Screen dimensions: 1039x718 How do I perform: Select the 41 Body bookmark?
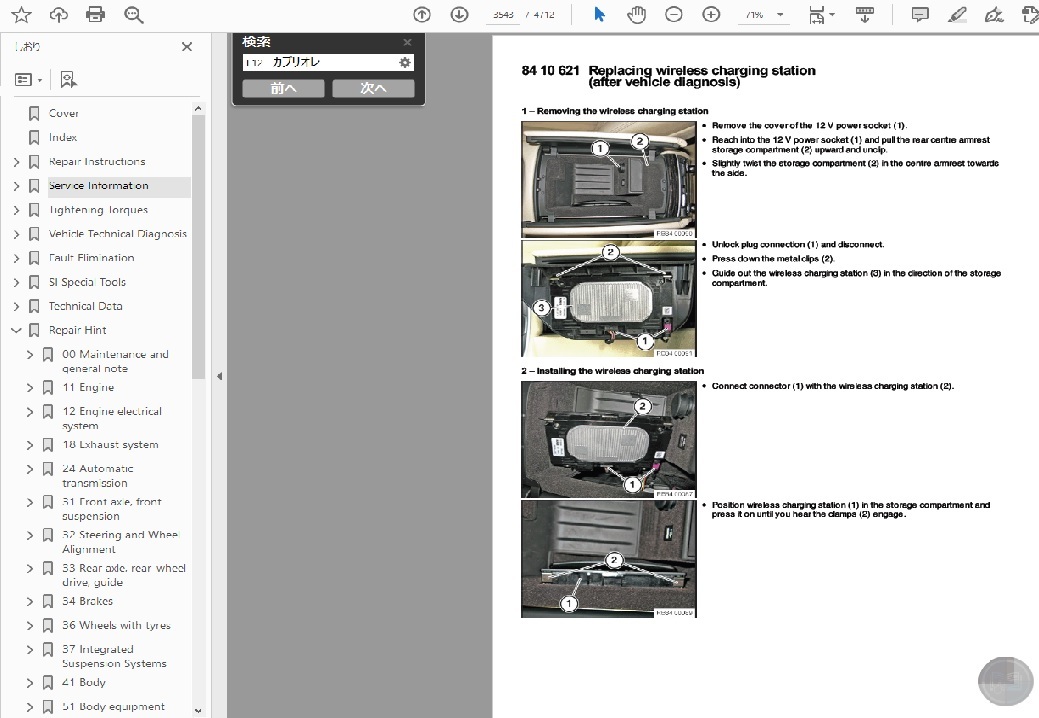(x=83, y=682)
